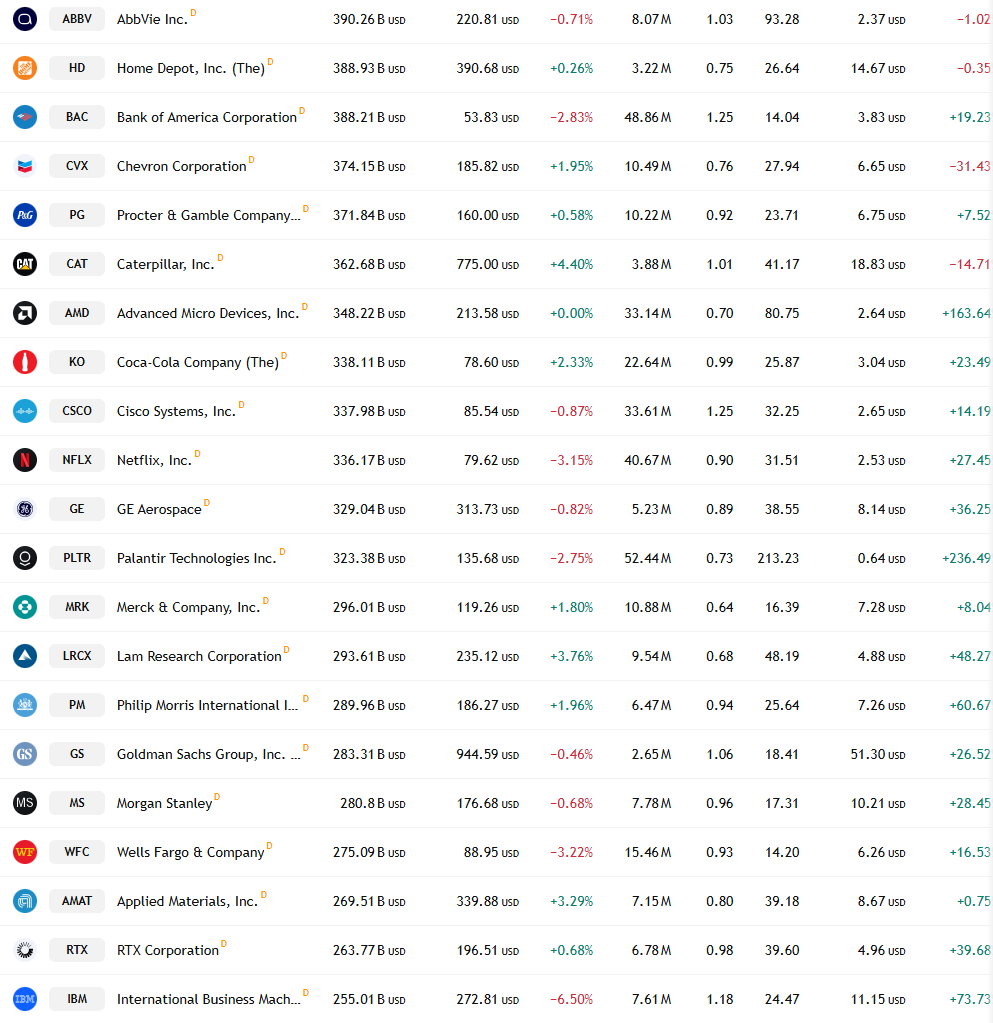Click Wells Fargo −3.22% change value
This screenshot has height=1023, width=993.
click(x=572, y=852)
